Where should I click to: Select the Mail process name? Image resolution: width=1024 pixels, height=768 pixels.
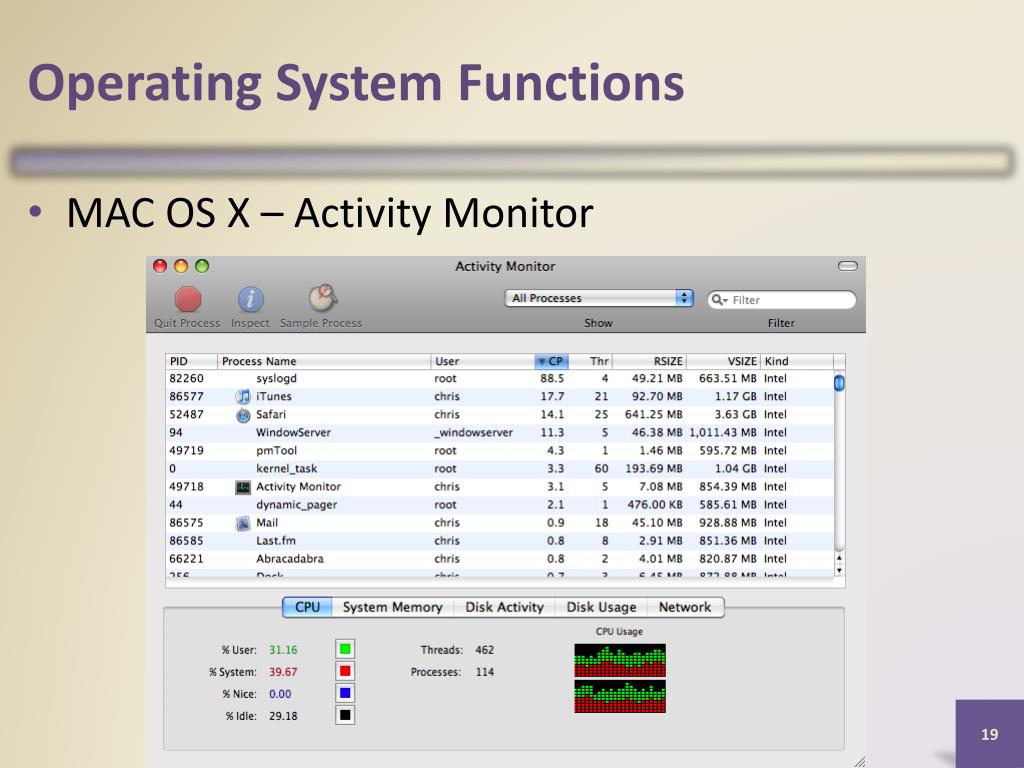267,523
